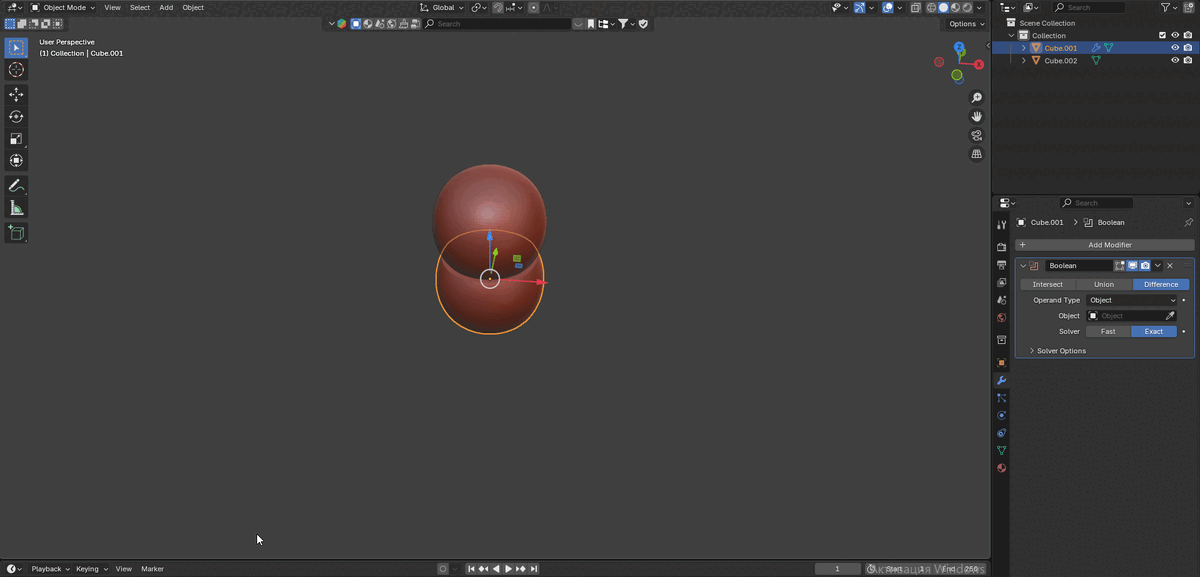This screenshot has width=1200, height=577.
Task: Toggle Boolean modifier viewport display
Action: point(1132,266)
